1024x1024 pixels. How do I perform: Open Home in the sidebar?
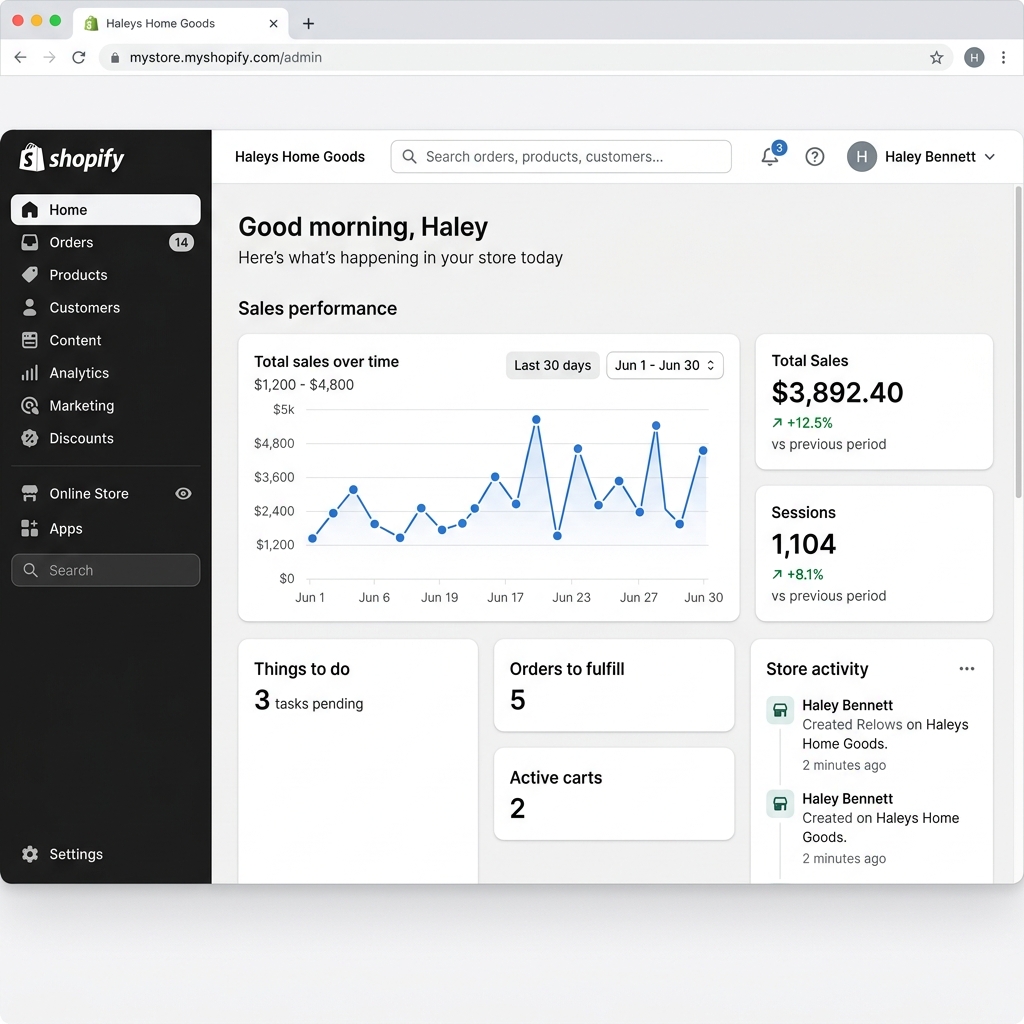tap(106, 210)
